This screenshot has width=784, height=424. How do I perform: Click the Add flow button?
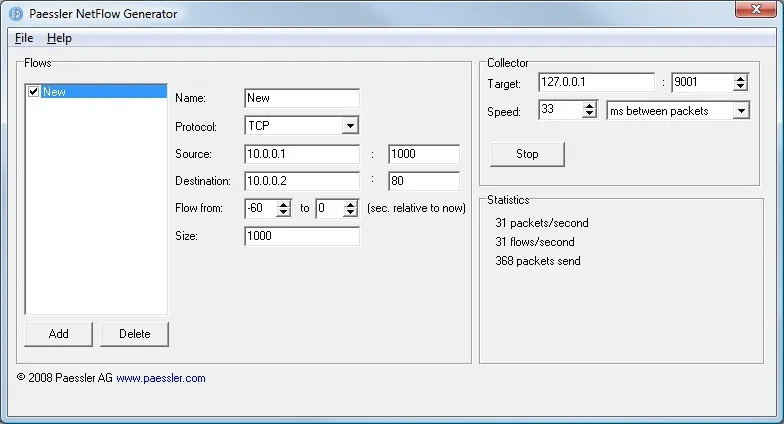click(x=58, y=334)
